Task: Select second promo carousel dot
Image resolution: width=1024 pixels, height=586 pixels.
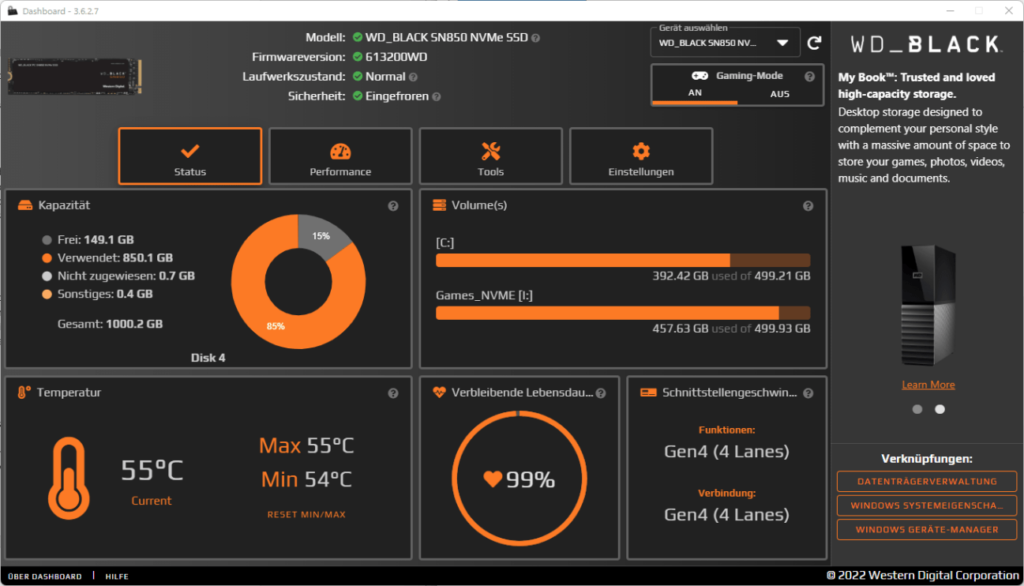Action: (x=940, y=410)
